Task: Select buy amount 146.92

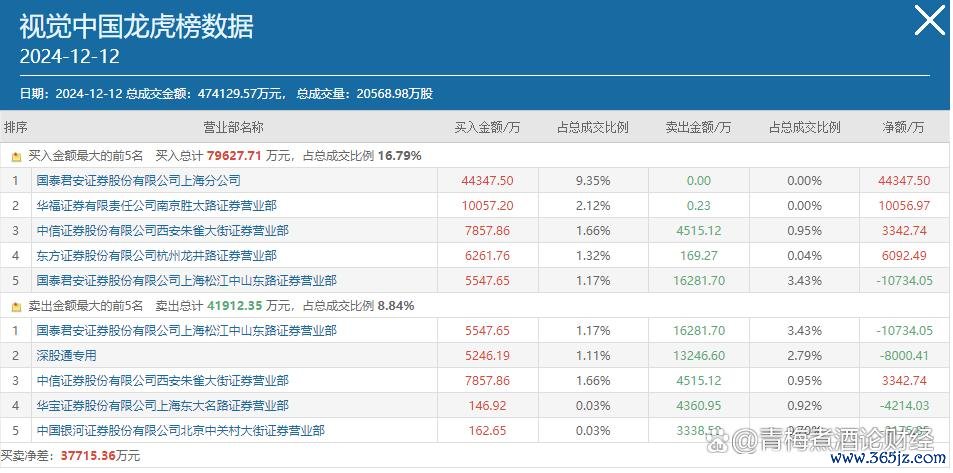Action: coord(487,406)
